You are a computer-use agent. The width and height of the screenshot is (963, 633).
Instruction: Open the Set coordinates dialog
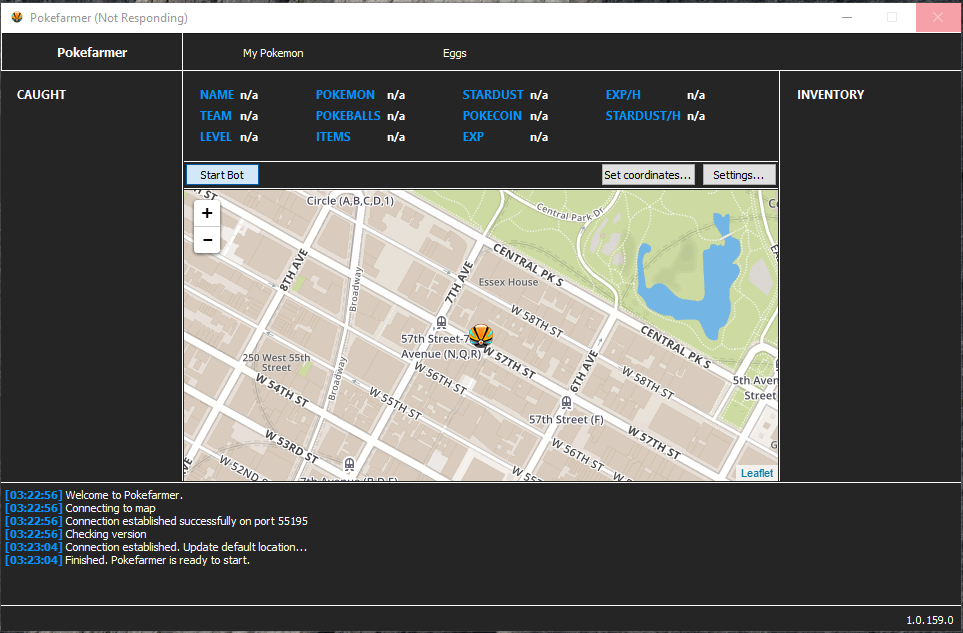648,175
